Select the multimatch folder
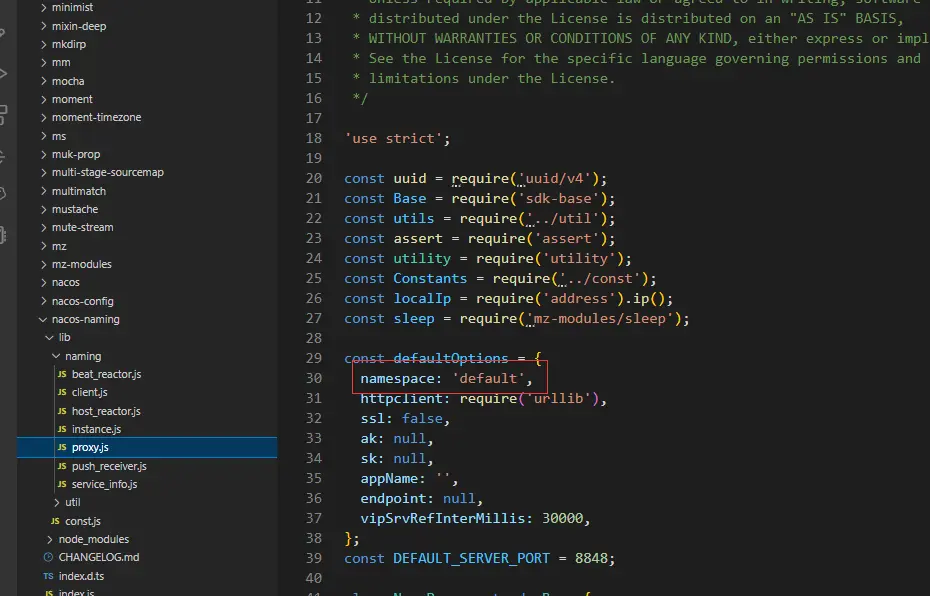Viewport: 930px width, 596px height. [x=79, y=191]
